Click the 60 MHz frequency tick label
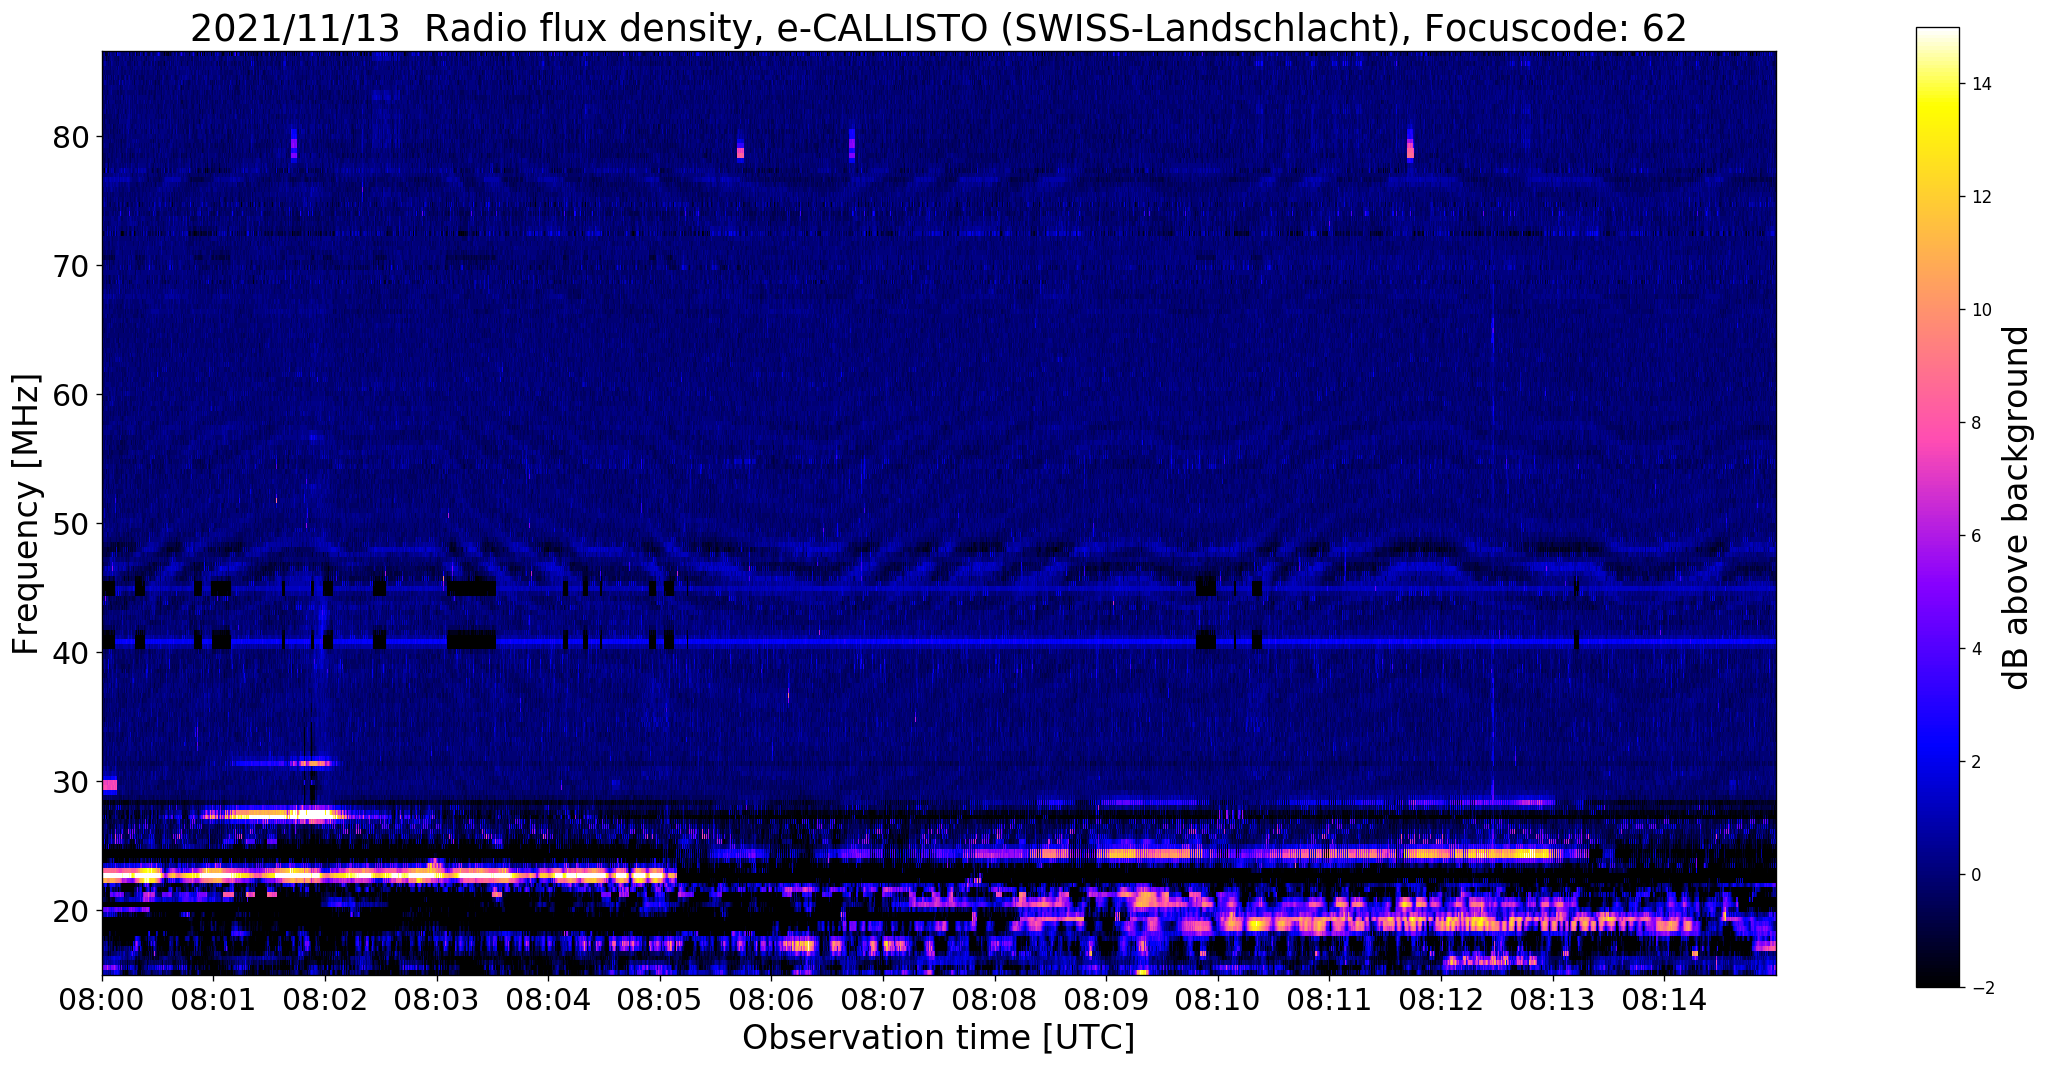This screenshot has width=2047, height=1067. pos(70,395)
